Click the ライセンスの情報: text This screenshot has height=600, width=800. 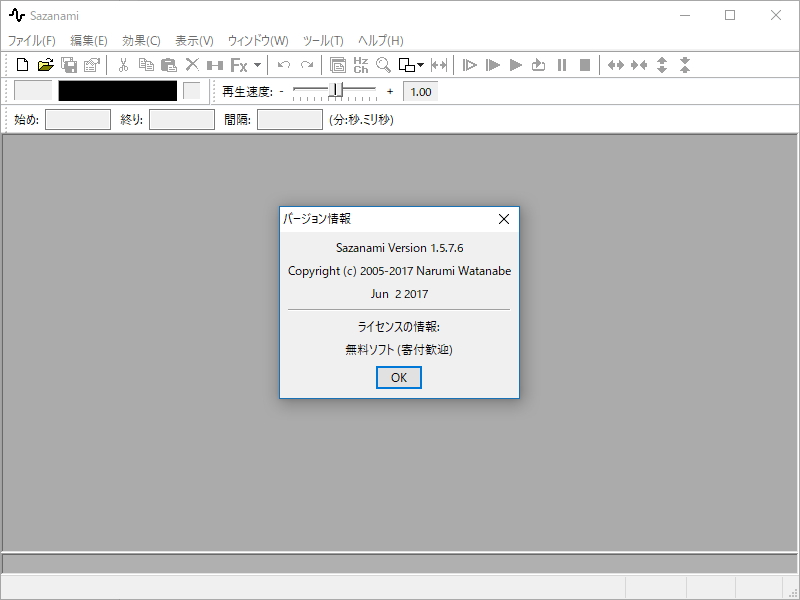point(399,327)
